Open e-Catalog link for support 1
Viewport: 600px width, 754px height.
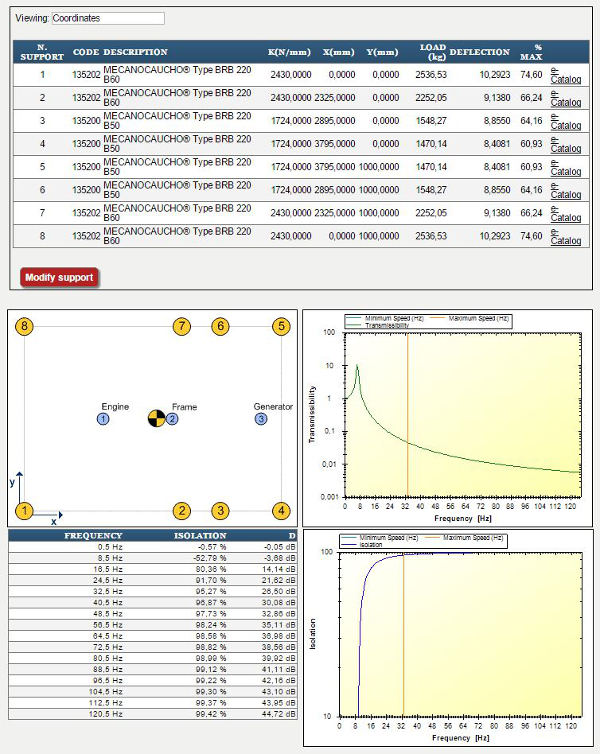click(x=565, y=75)
